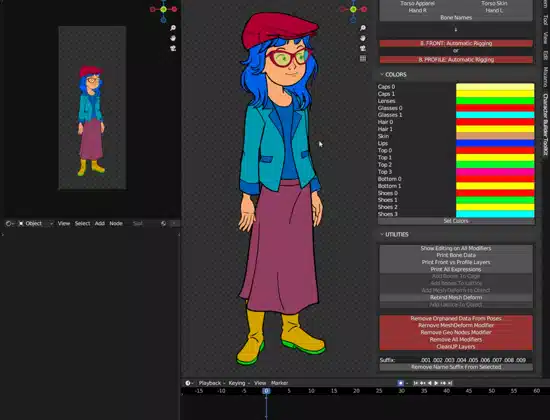This screenshot has width=550, height=420.
Task: Open Object dropdown in node editor header
Action: click(36, 224)
